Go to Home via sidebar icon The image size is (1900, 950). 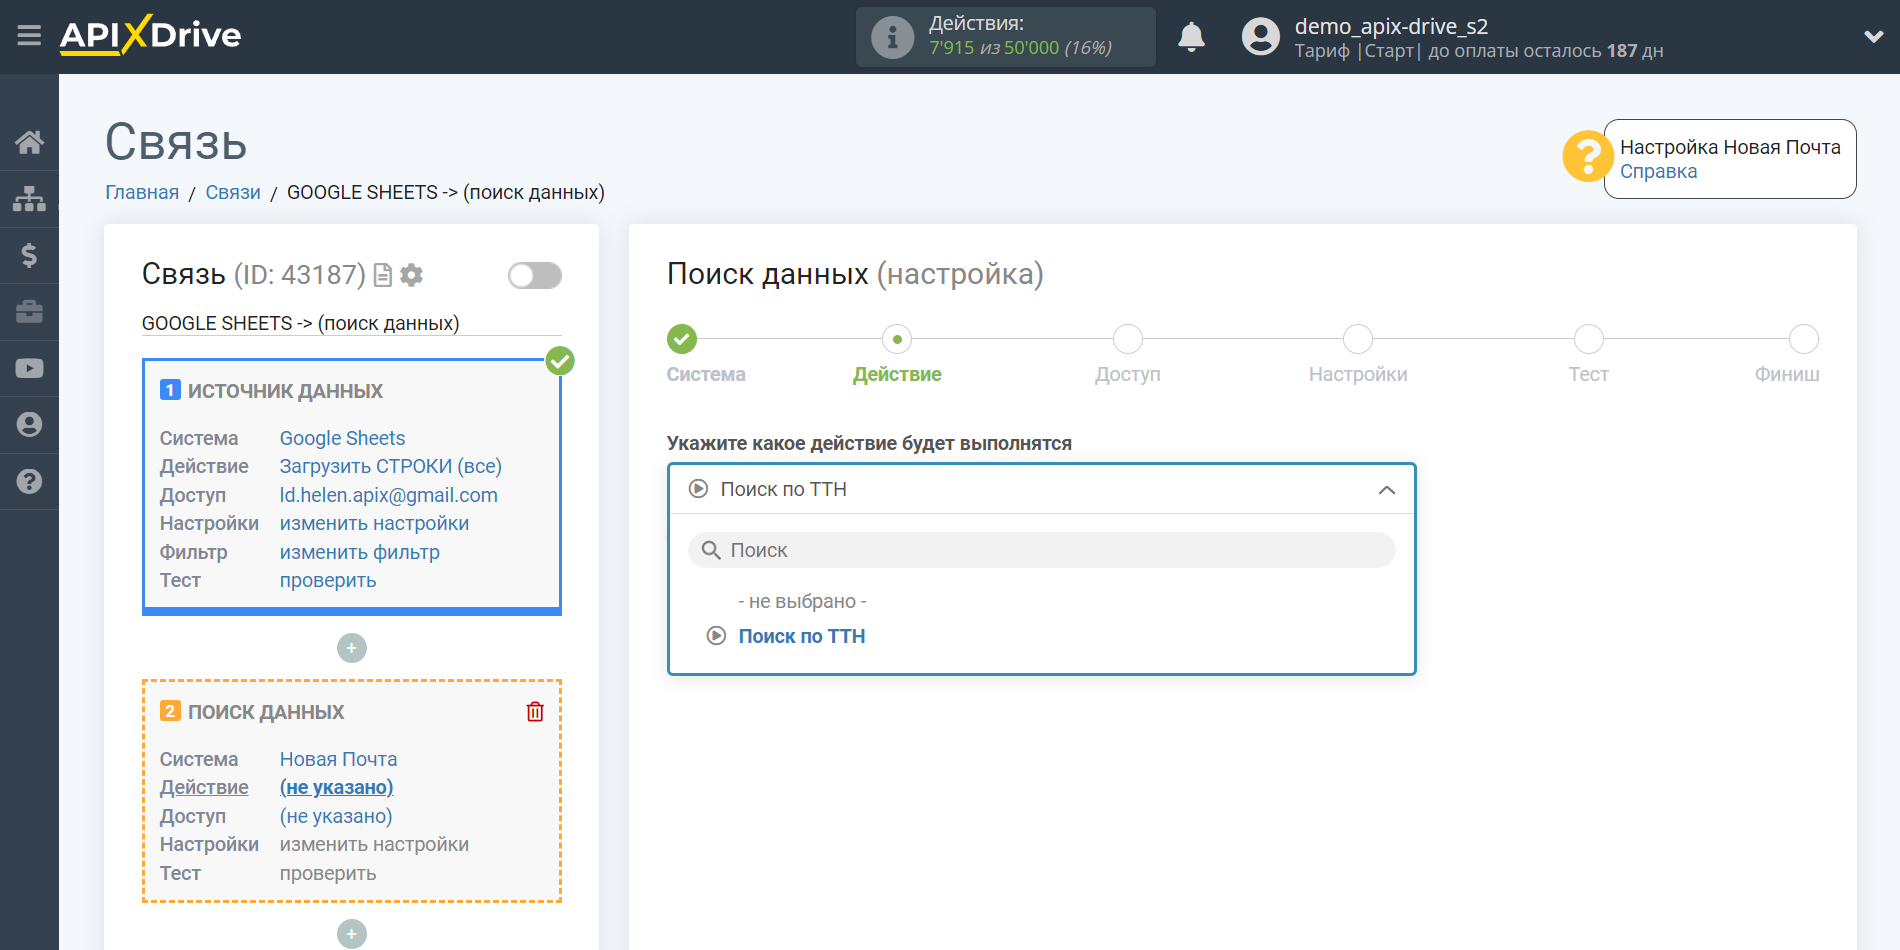click(29, 142)
